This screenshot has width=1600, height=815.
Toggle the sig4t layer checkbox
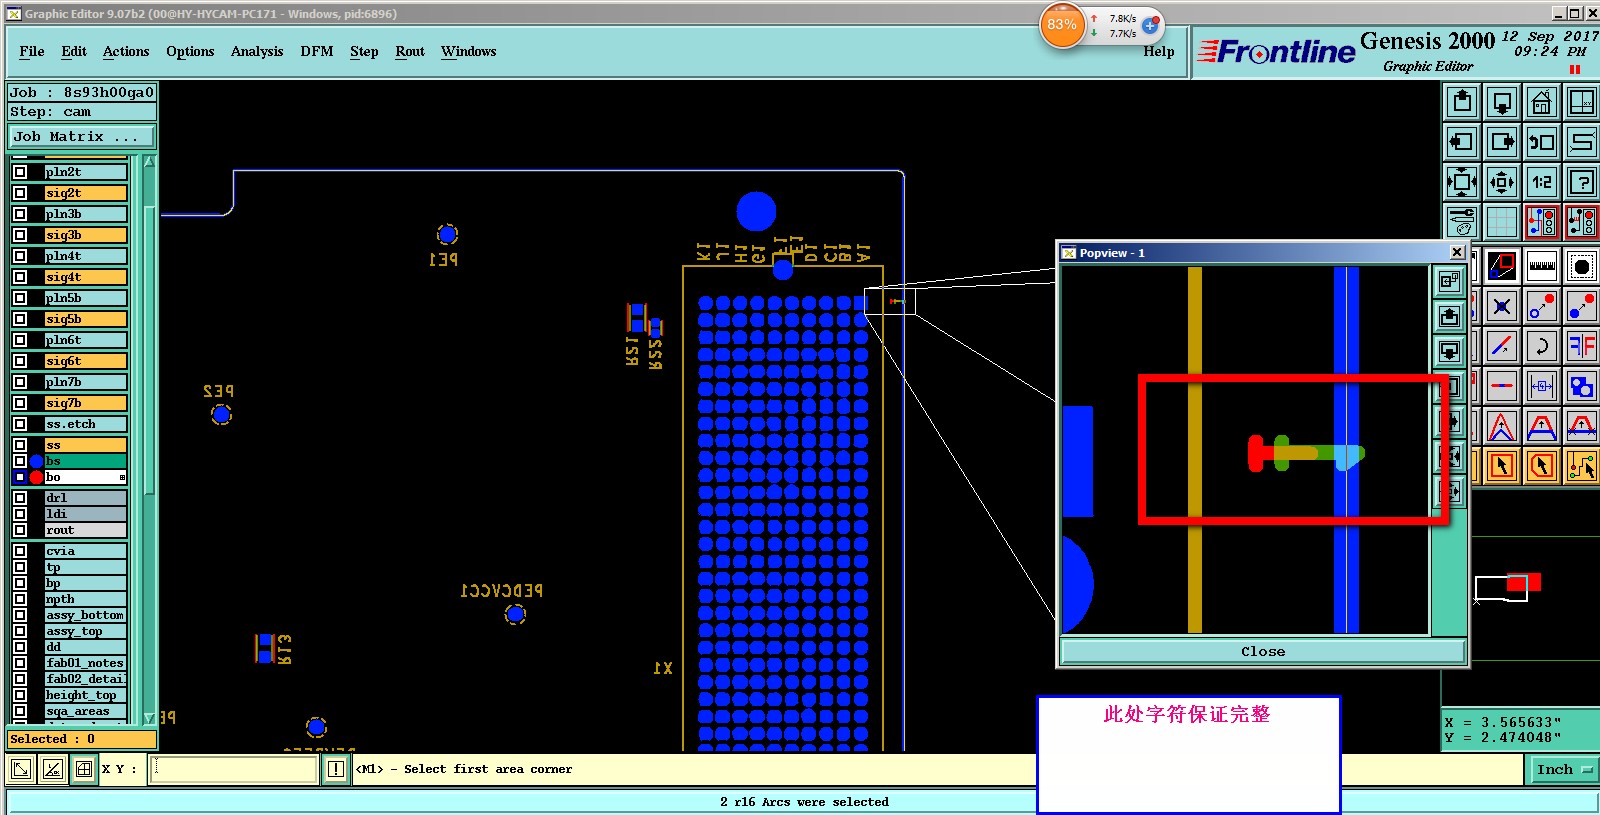point(20,277)
